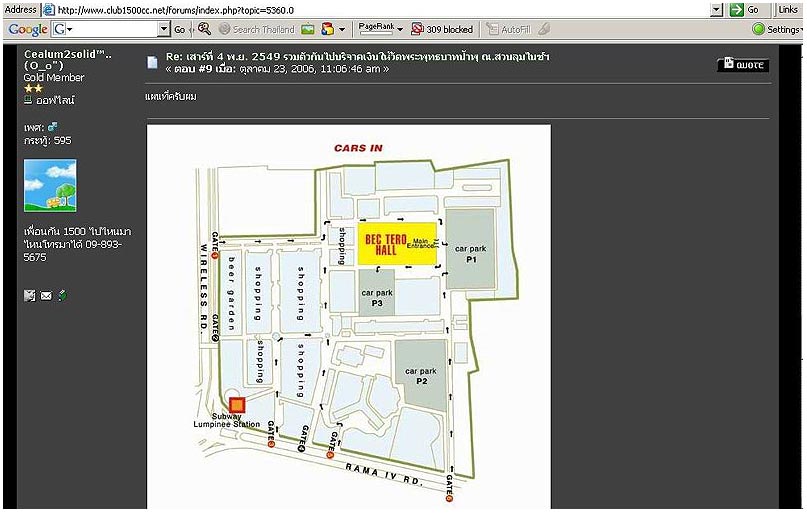Open Google toolbar Settings
Screen dimensions: 807x513
click(778, 29)
